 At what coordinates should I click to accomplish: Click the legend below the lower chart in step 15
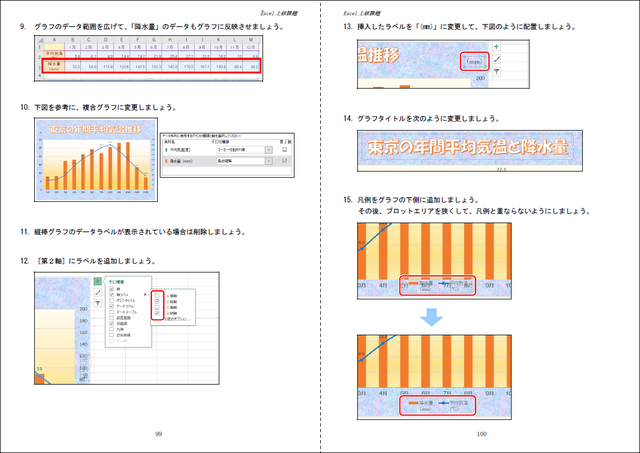pos(438,405)
